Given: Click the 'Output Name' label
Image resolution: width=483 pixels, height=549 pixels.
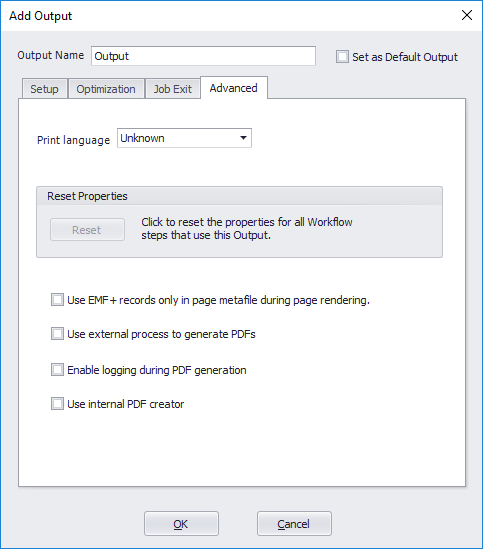Looking at the screenshot, I should 51,55.
